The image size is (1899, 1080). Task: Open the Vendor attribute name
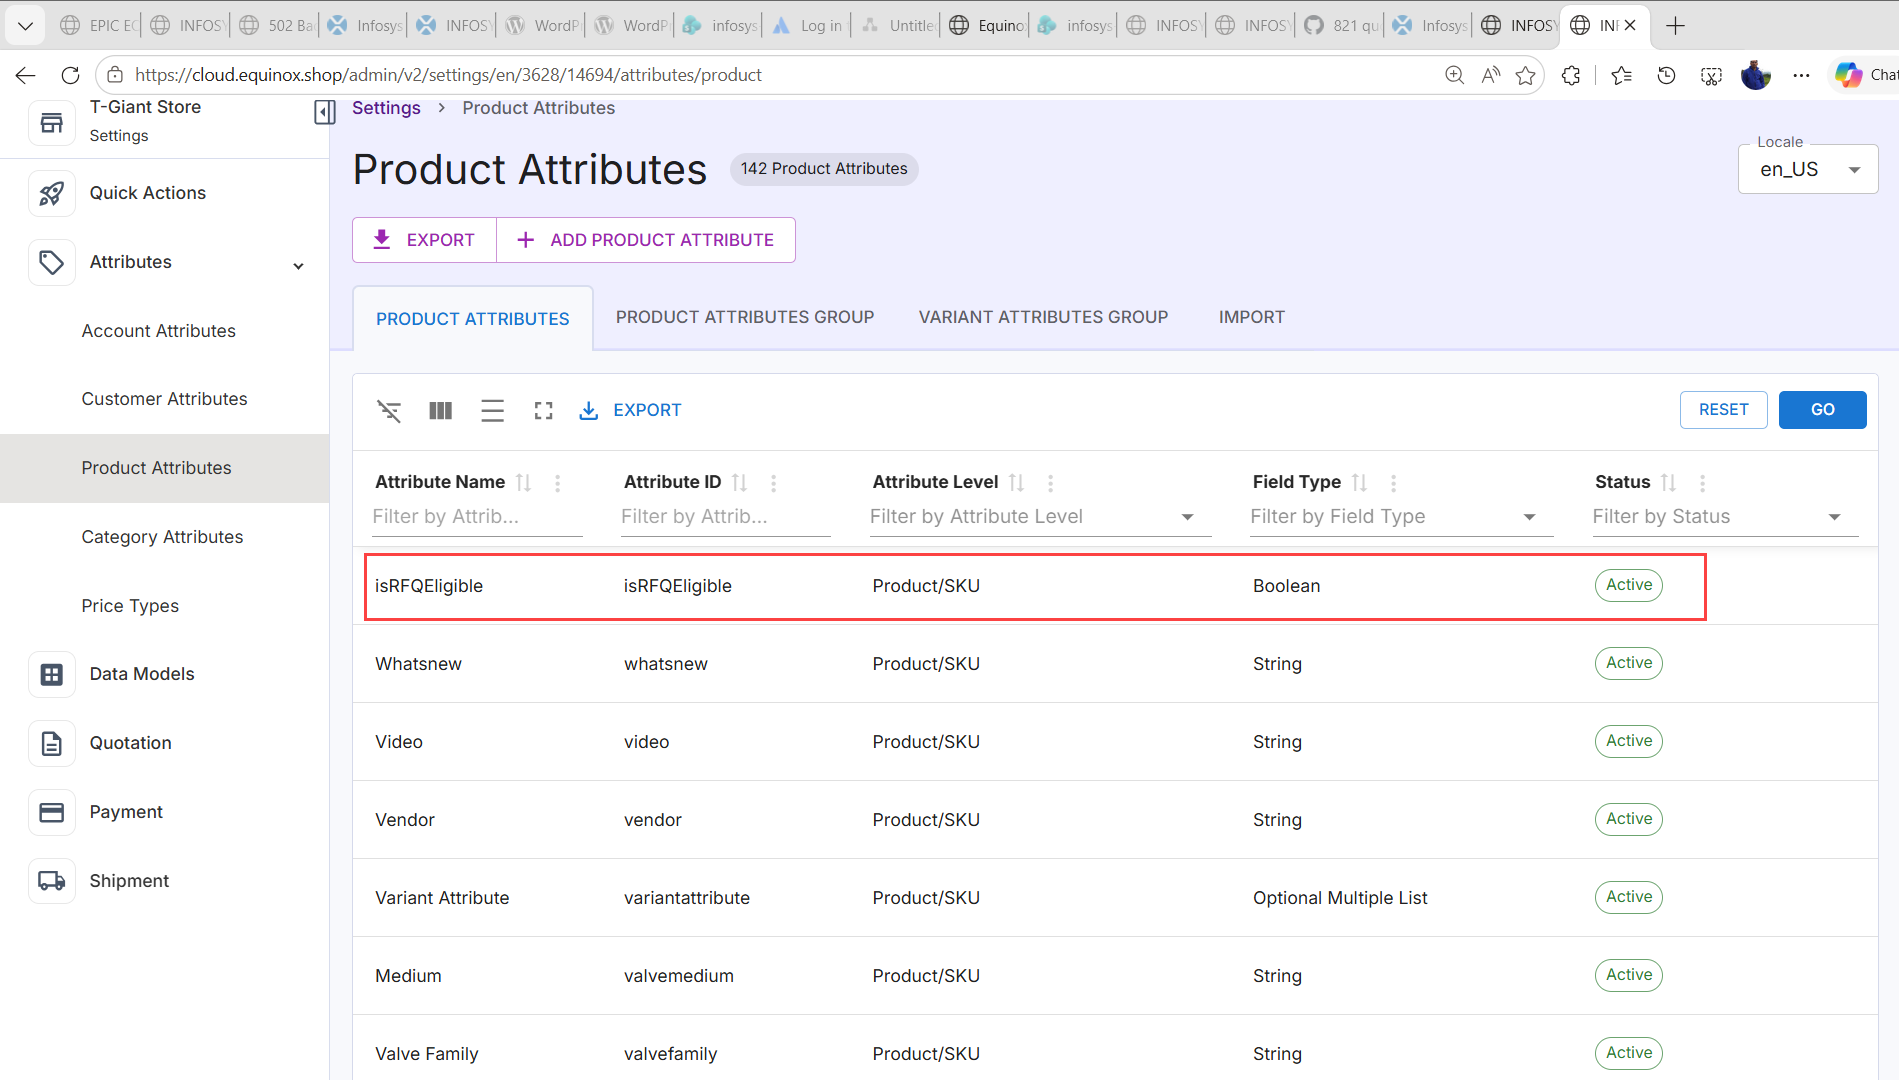pos(405,820)
